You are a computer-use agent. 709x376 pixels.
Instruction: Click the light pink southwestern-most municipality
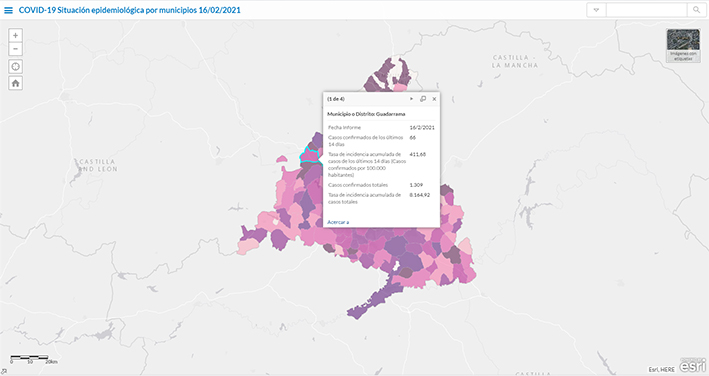[247, 247]
